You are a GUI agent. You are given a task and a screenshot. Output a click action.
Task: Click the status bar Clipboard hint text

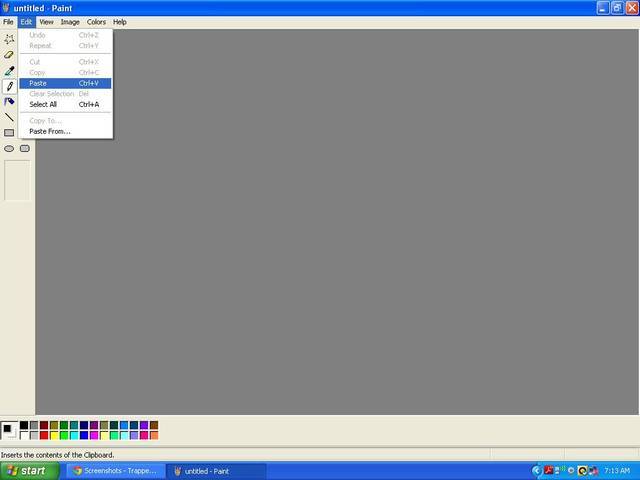click(58, 455)
